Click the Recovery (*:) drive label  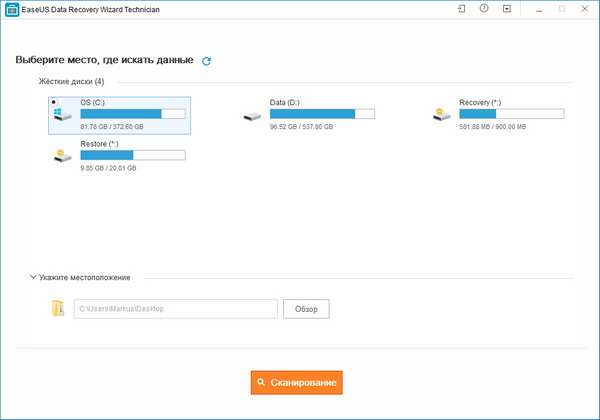tap(481, 102)
